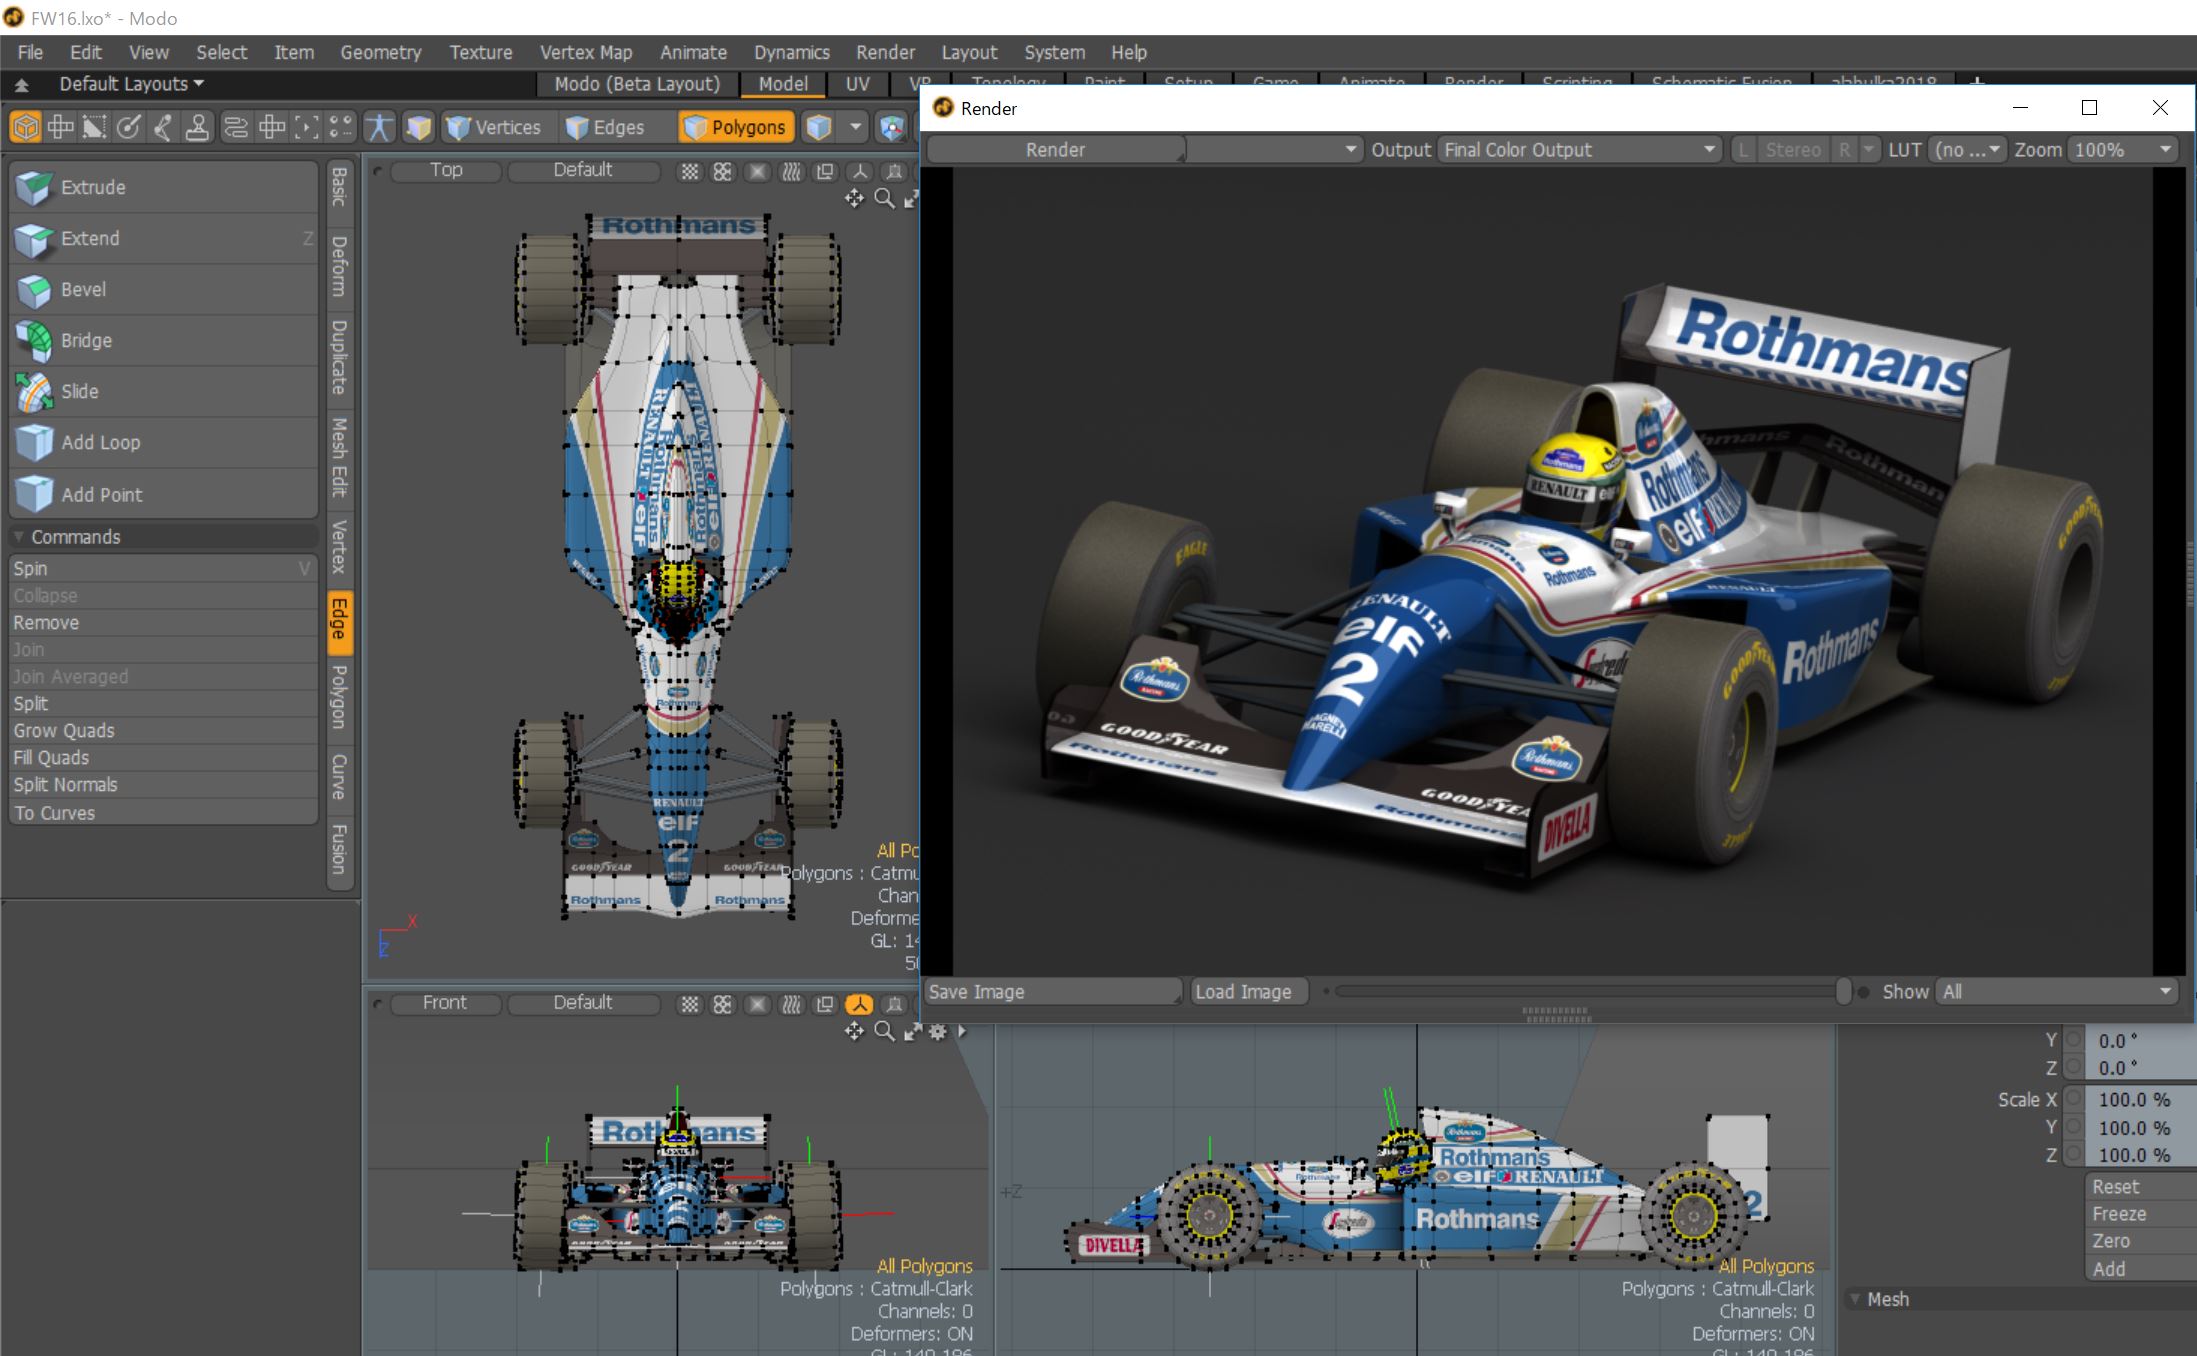Click the cube icon after Polygons button

click(x=819, y=127)
